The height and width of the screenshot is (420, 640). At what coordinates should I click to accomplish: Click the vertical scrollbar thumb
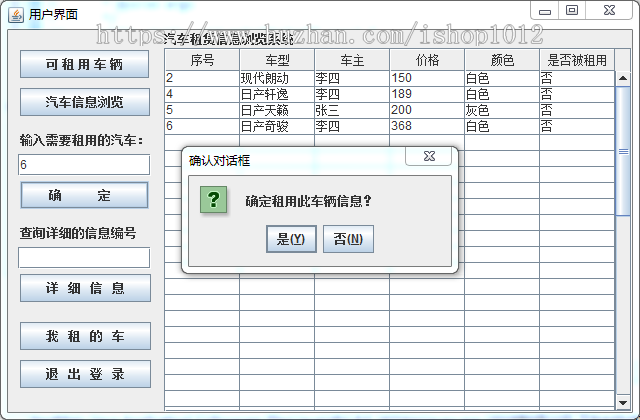point(623,151)
